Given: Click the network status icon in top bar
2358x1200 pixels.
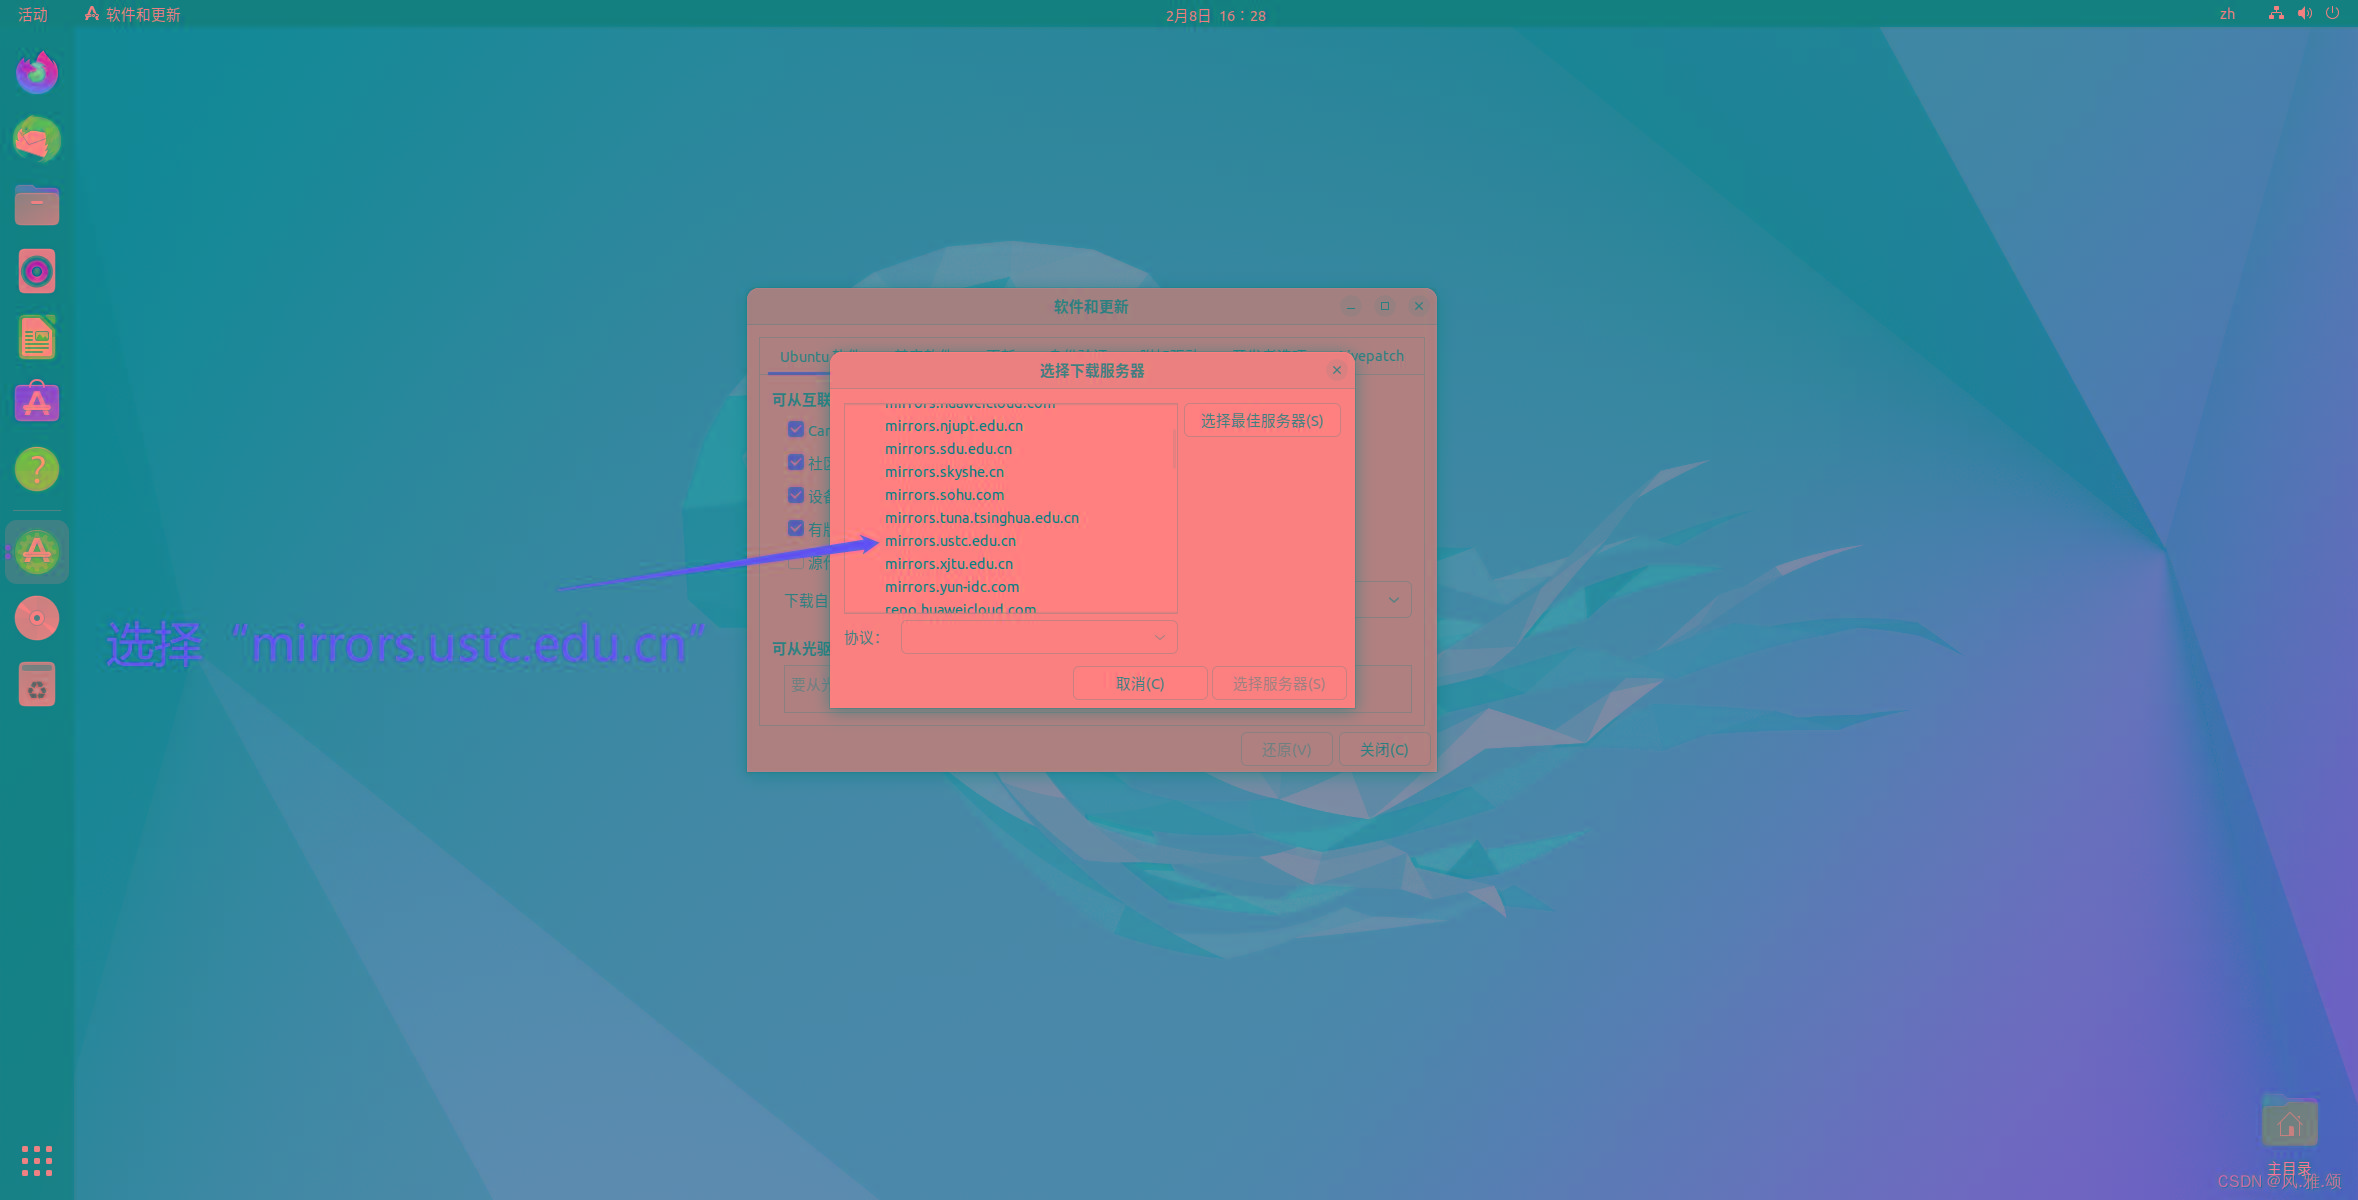Looking at the screenshot, I should coord(2276,14).
